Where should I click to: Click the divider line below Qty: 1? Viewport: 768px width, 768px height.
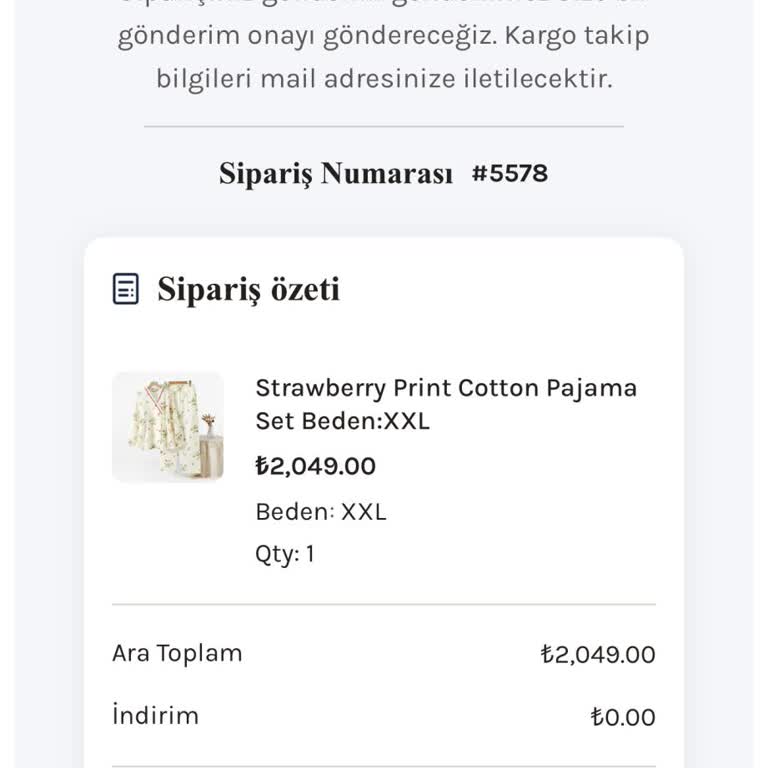(383, 604)
